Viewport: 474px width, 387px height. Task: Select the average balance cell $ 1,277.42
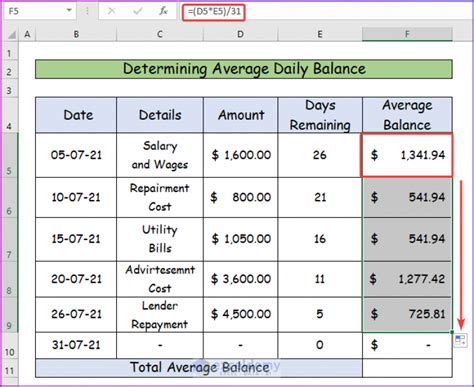coord(407,279)
